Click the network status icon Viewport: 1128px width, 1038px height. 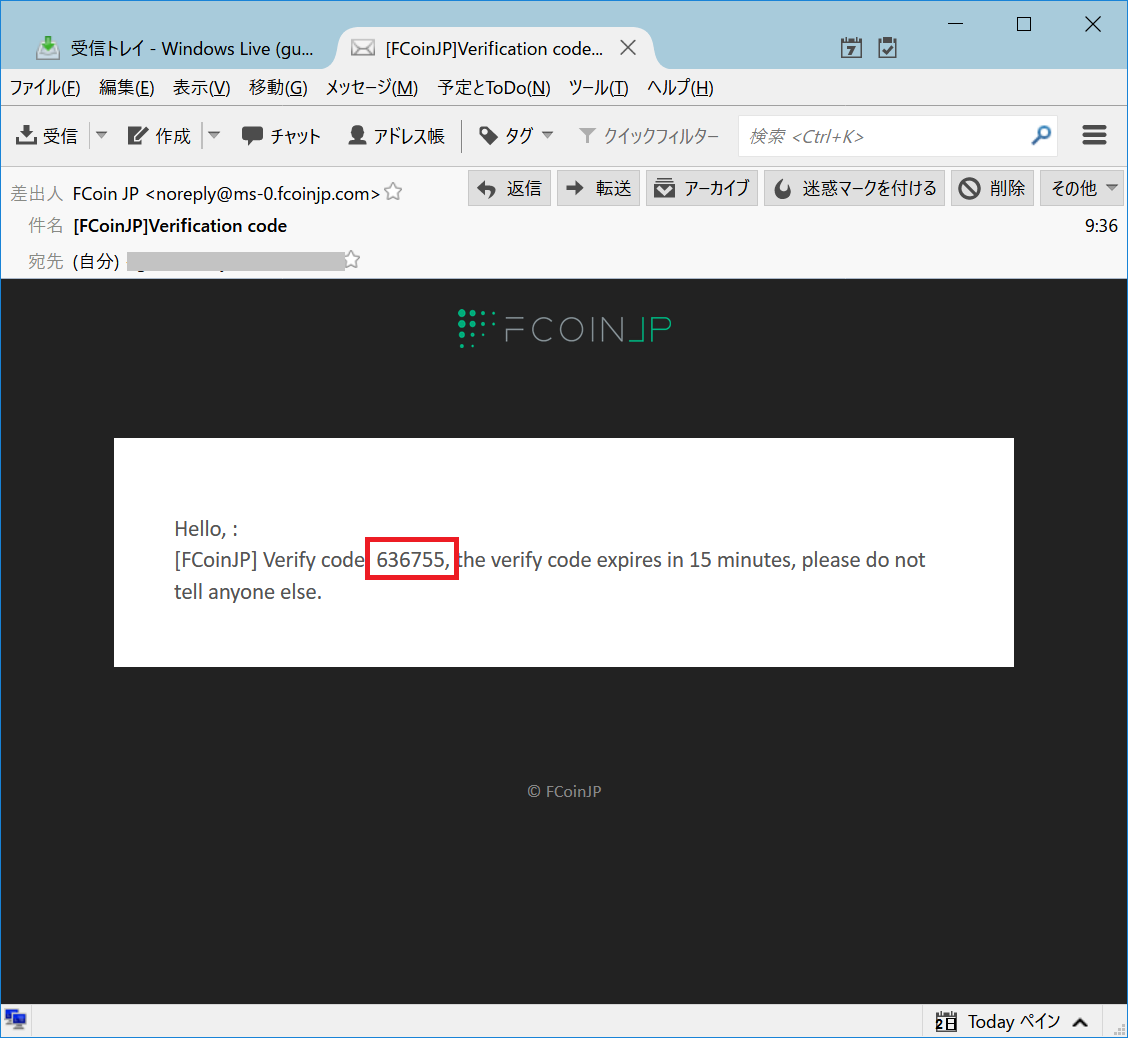pyautogui.click(x=15, y=1019)
